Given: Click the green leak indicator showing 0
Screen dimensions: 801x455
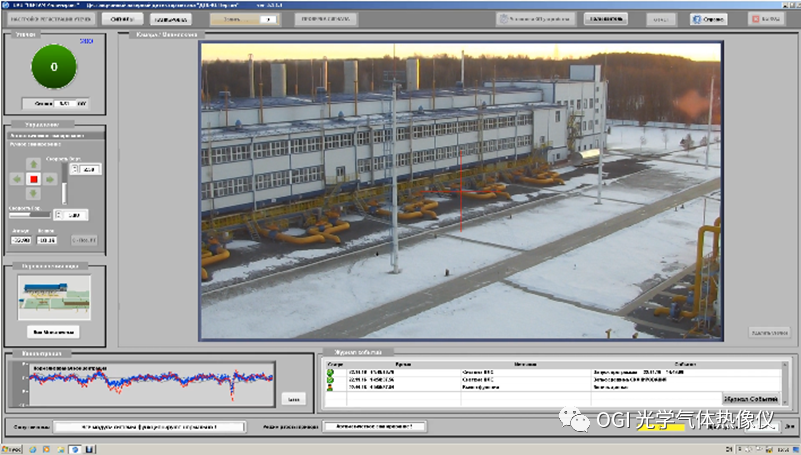Looking at the screenshot, I should (x=54, y=67).
